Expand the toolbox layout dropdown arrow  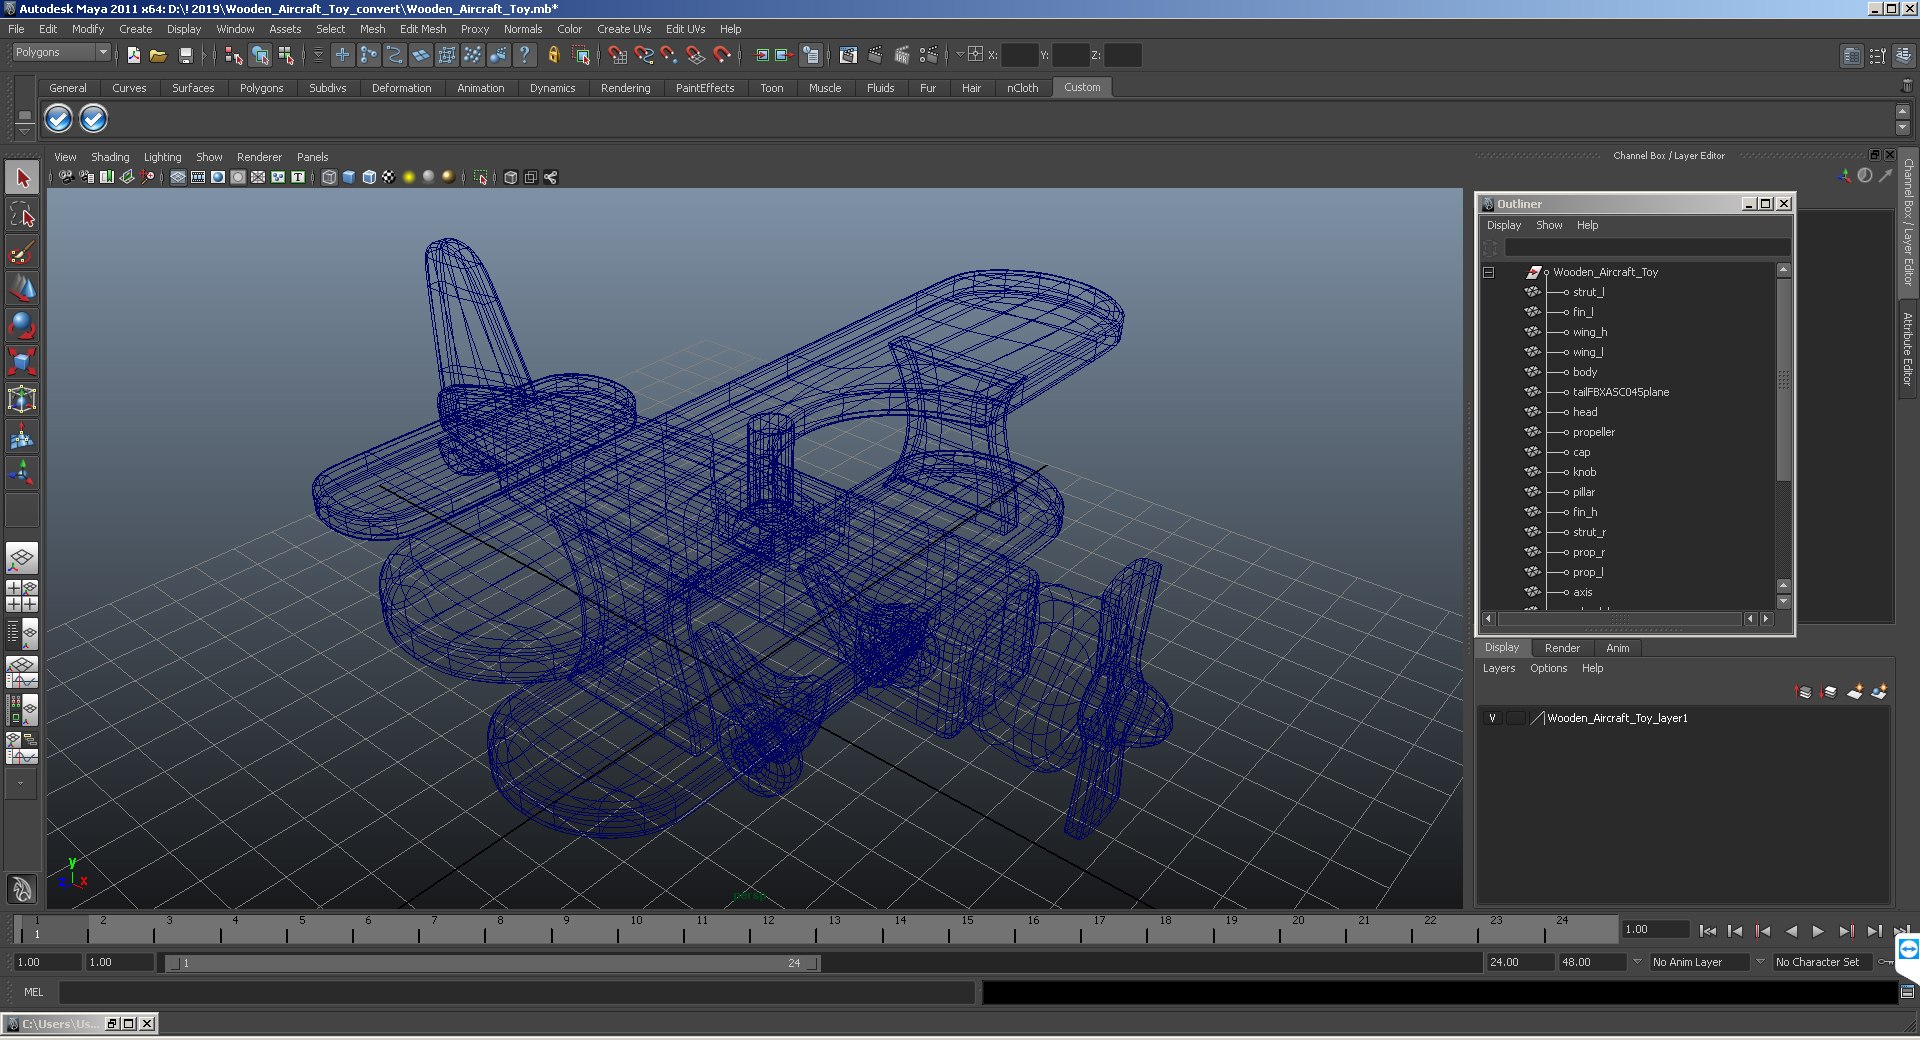pyautogui.click(x=21, y=784)
